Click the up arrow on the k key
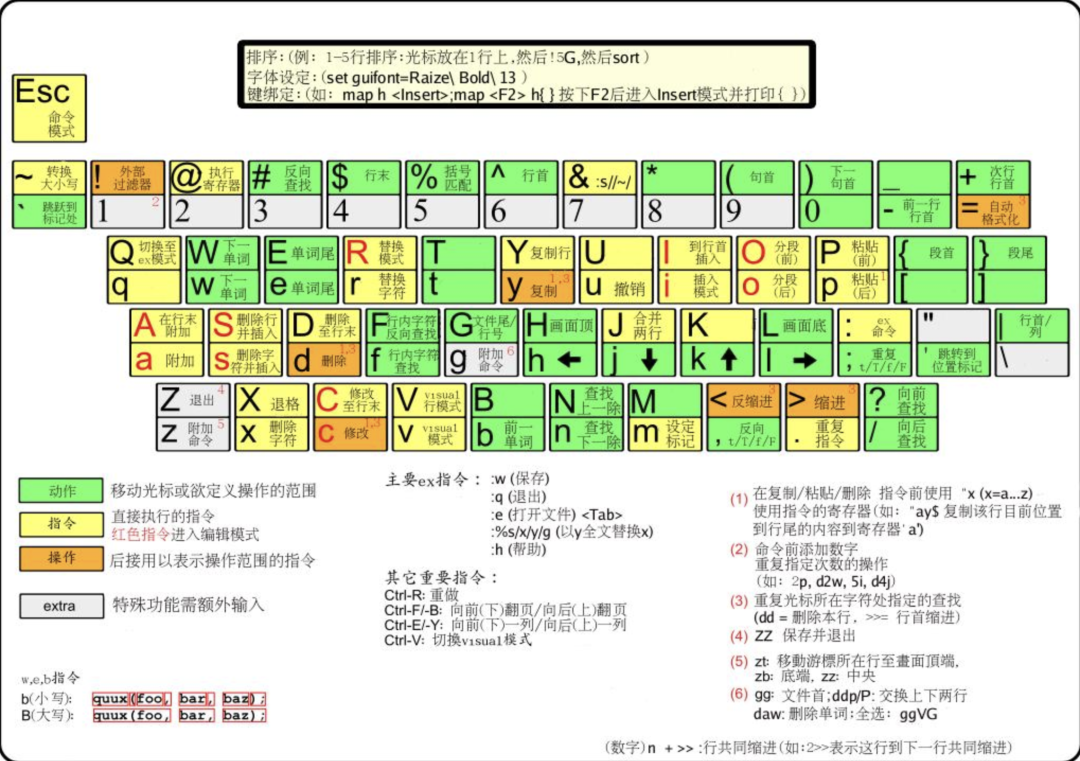The width and height of the screenshot is (1080, 761). (729, 358)
